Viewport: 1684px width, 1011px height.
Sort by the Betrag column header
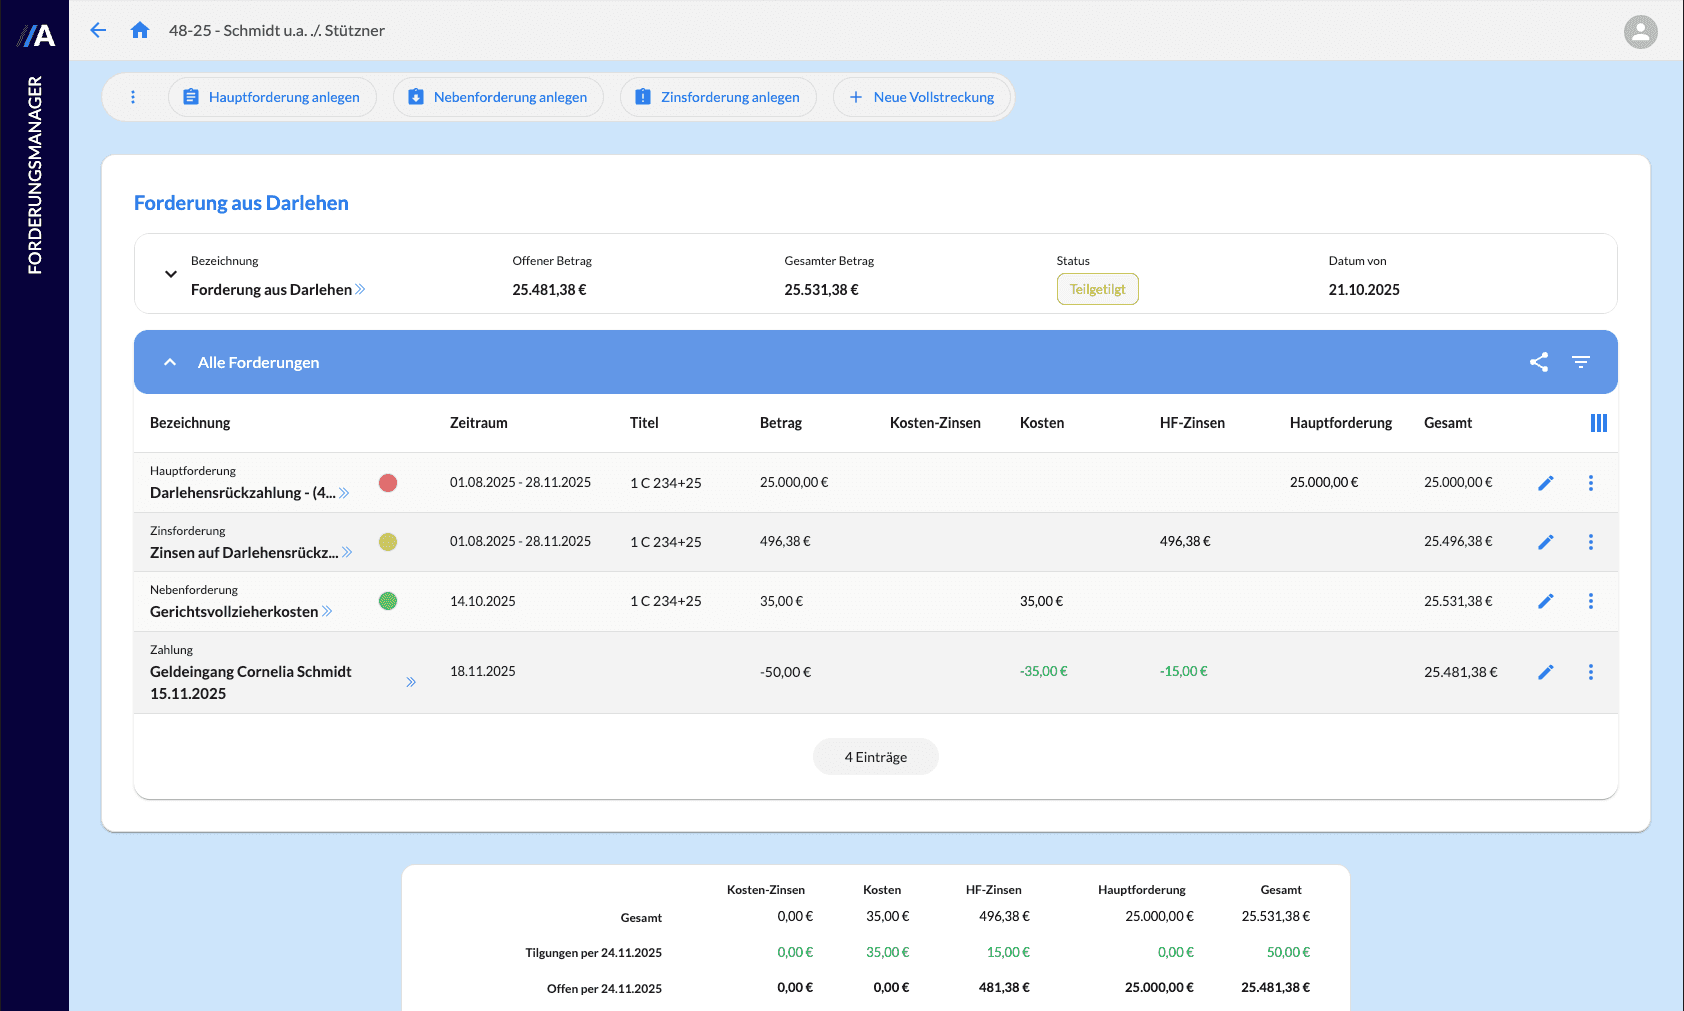781,423
